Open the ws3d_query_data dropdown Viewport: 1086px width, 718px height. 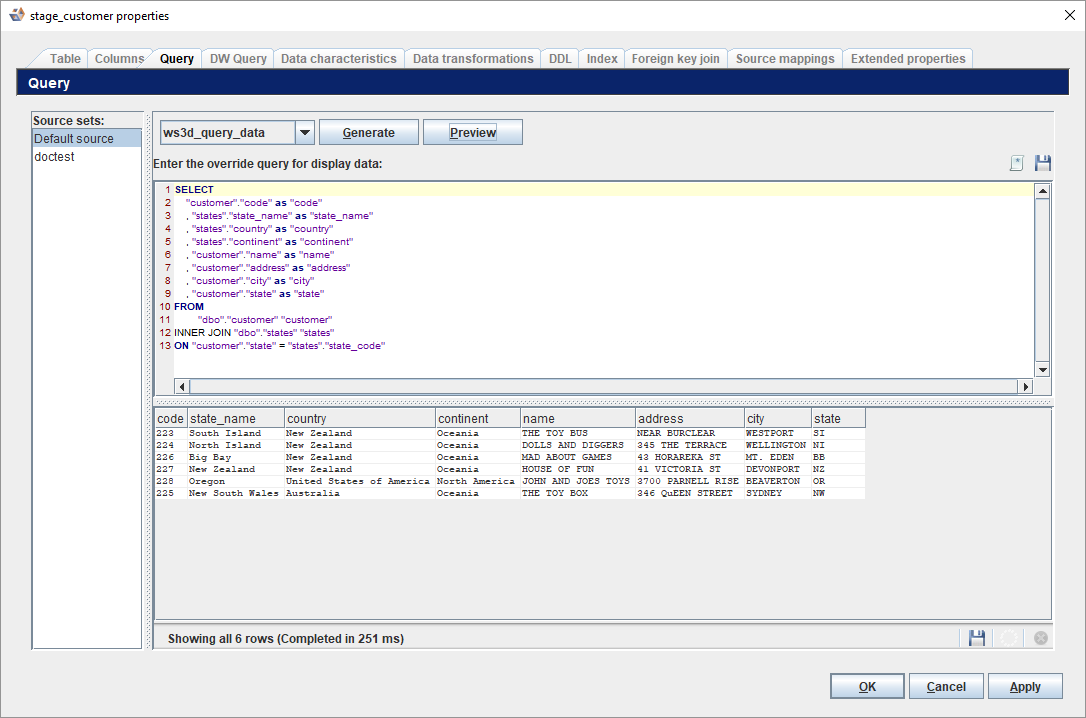[305, 133]
